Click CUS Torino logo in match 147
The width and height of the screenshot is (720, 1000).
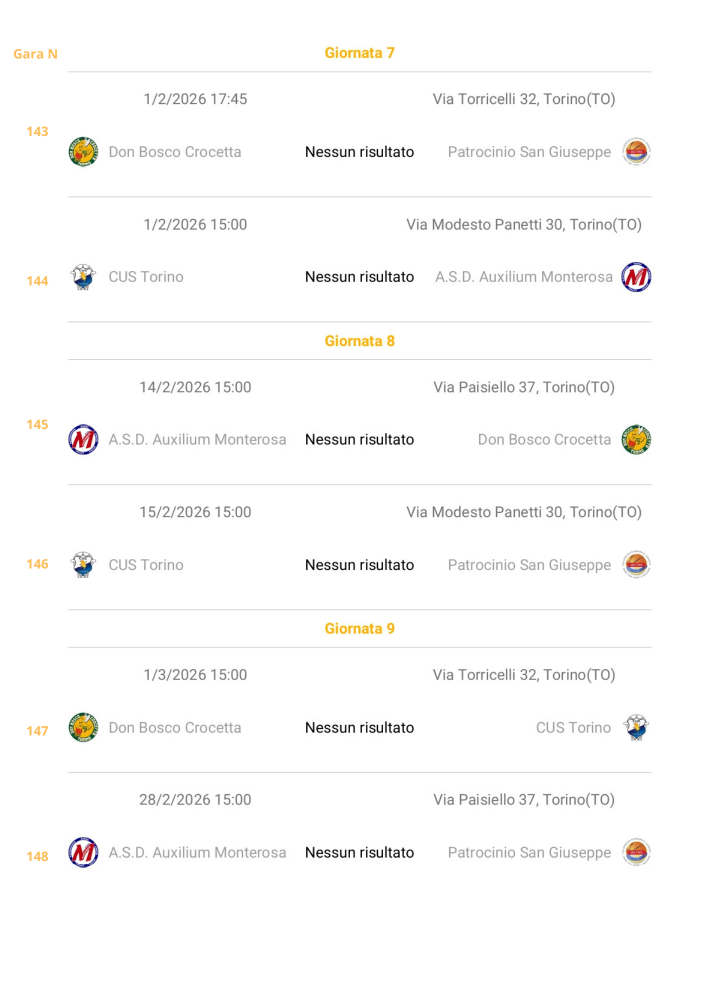(636, 728)
